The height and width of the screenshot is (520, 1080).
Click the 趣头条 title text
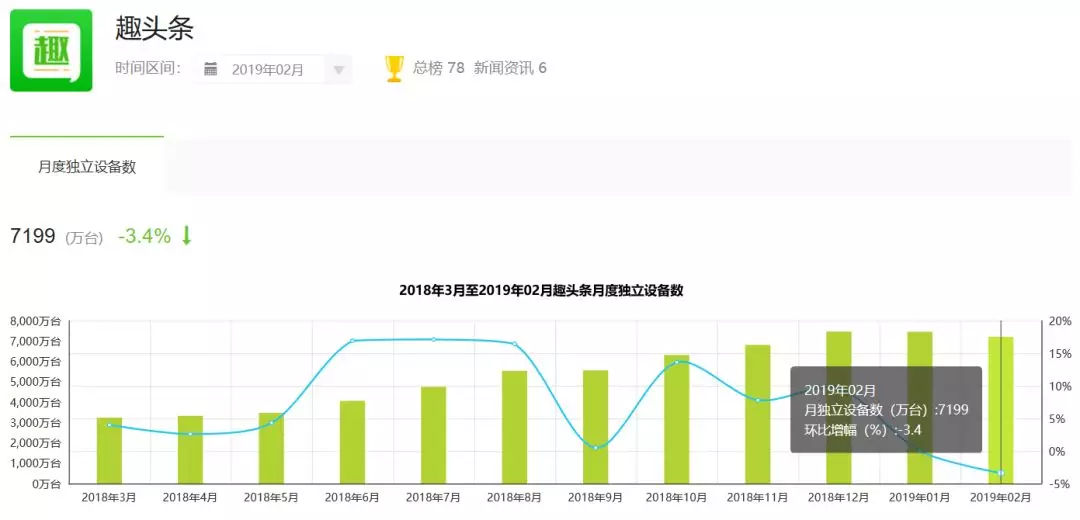pos(155,28)
